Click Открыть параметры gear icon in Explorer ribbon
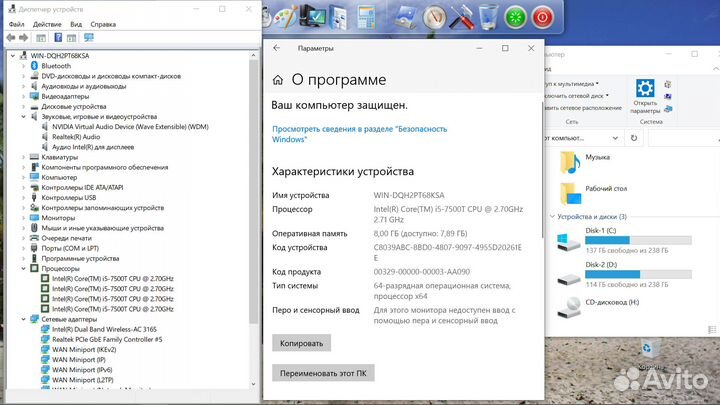Screen dimensions: 720x405 click(x=645, y=96)
